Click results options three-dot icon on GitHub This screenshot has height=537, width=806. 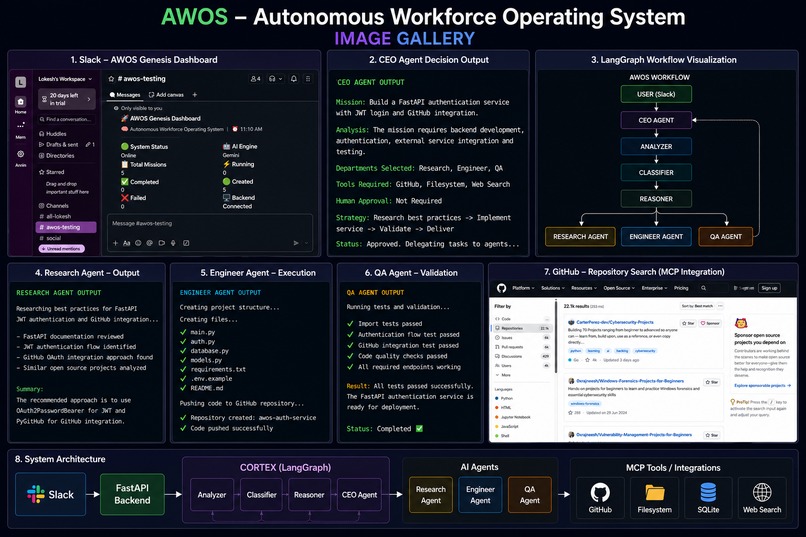(x=720, y=306)
